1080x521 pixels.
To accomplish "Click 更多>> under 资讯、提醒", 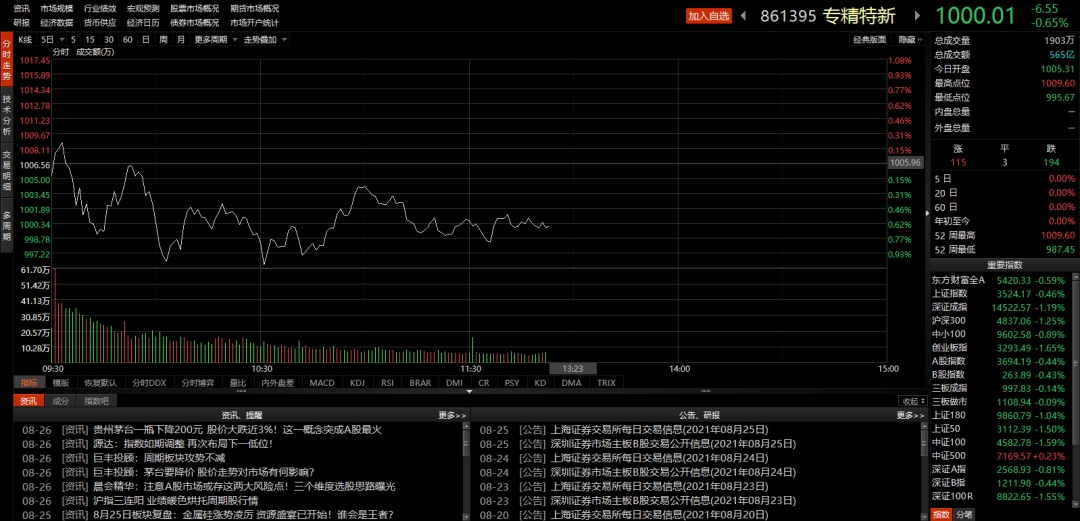I will point(453,416).
